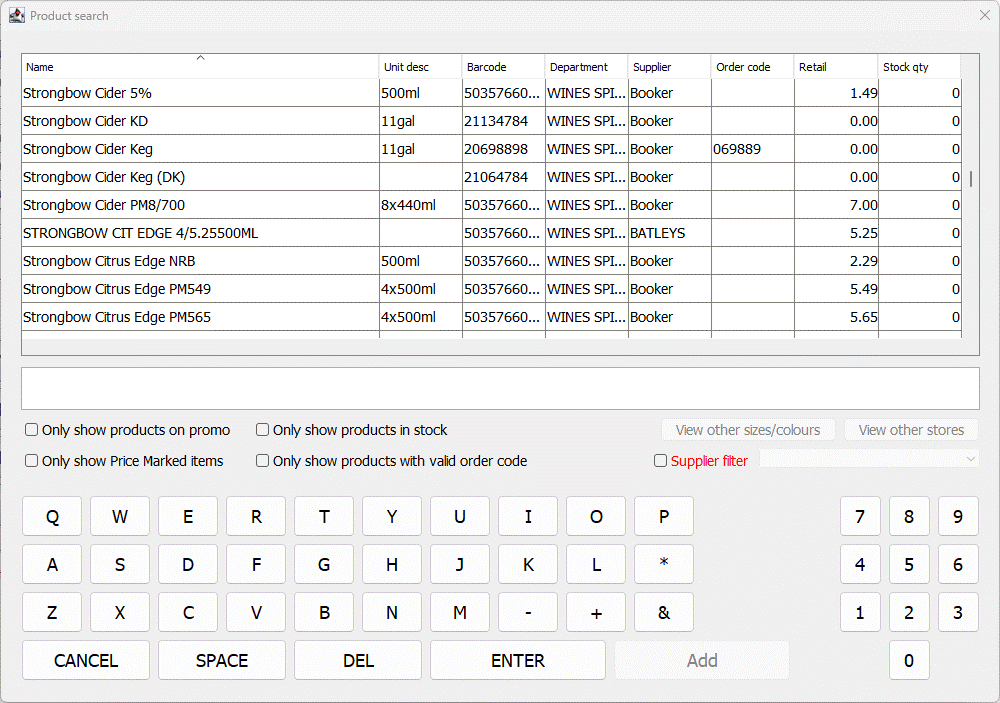Image resolution: width=1000 pixels, height=703 pixels.
Task: Tap the minus key
Action: (x=528, y=612)
